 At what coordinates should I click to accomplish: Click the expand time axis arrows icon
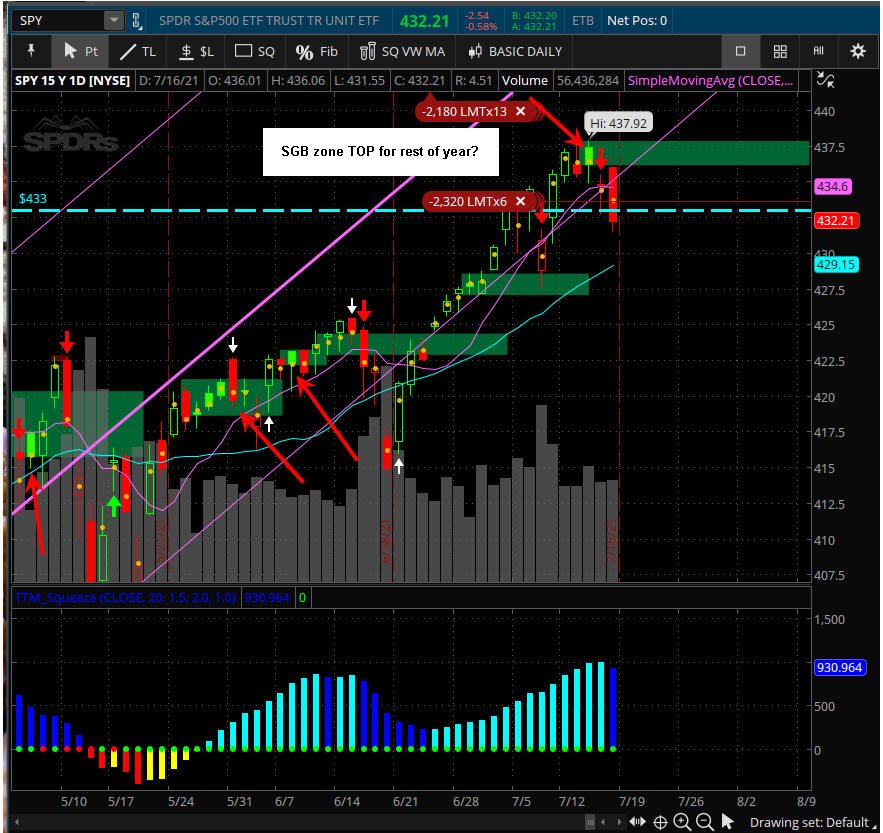pyautogui.click(x=637, y=822)
